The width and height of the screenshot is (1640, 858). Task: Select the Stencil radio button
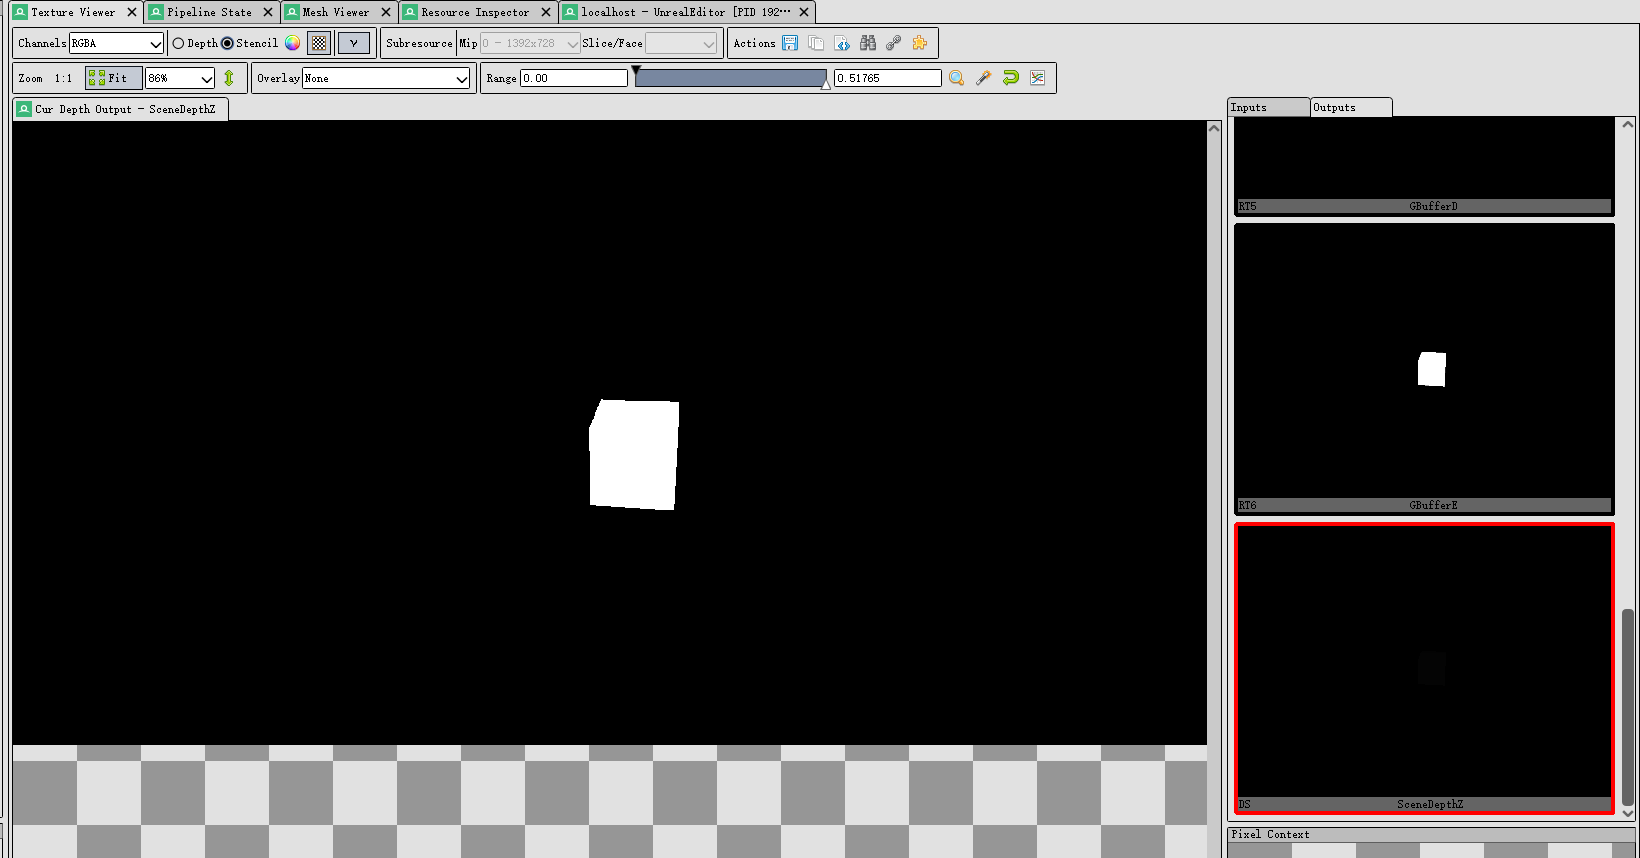228,43
